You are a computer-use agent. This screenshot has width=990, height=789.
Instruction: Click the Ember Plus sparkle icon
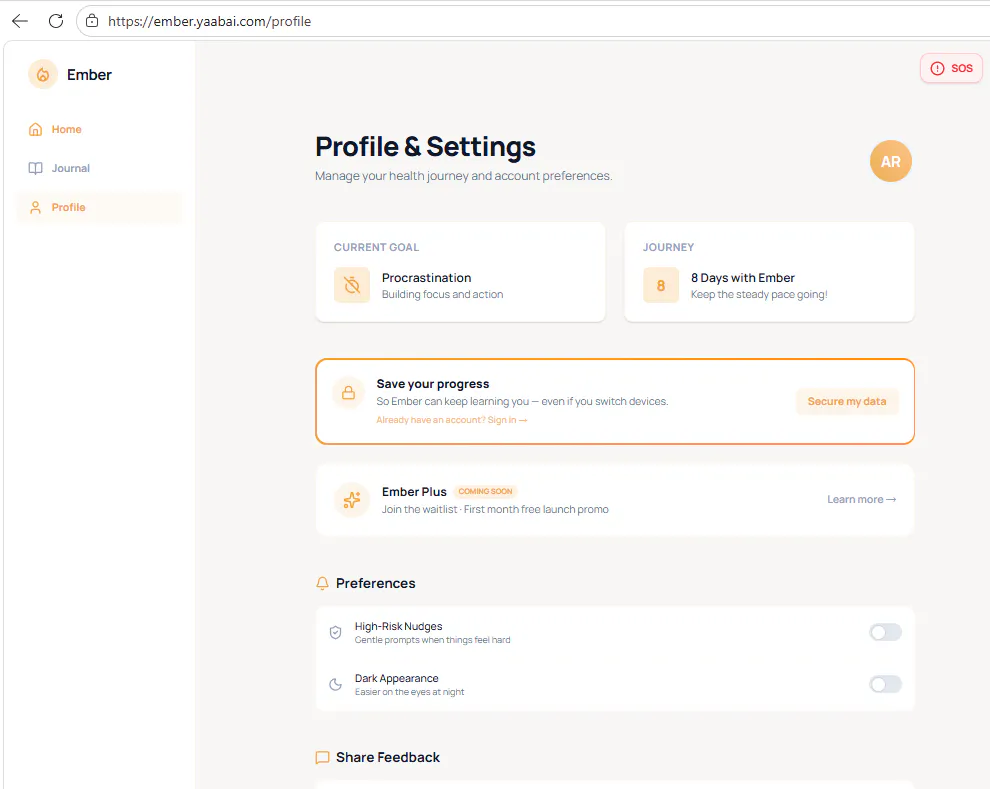tap(352, 500)
